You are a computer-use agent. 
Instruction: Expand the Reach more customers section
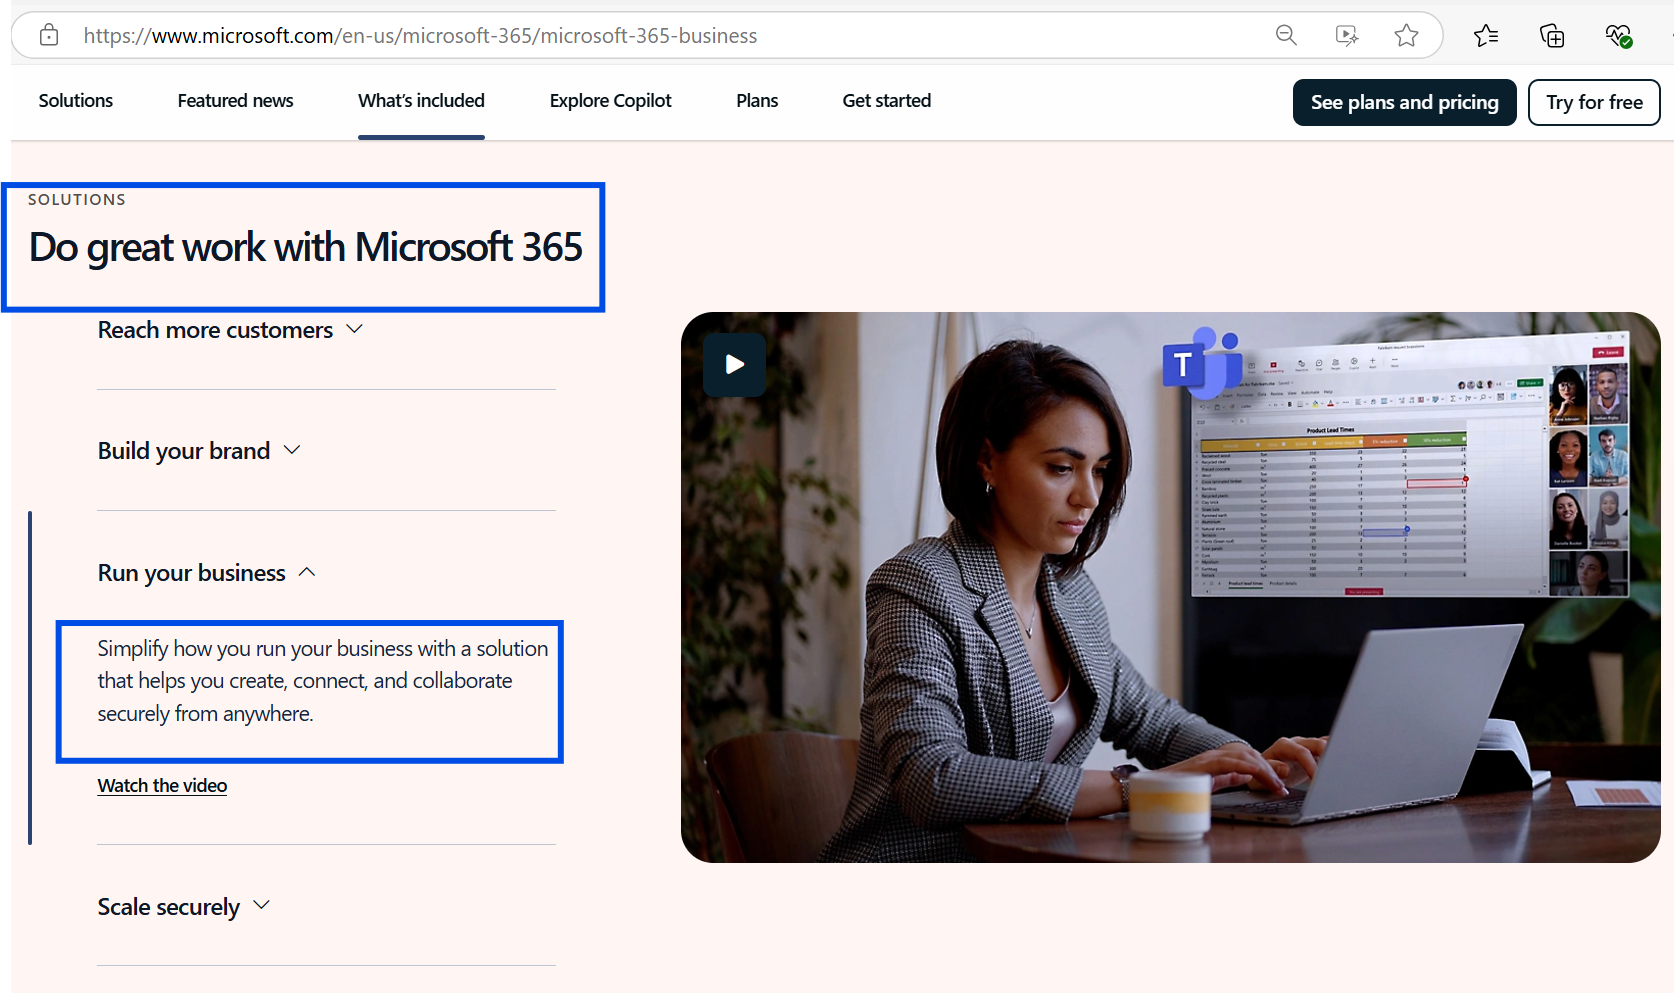[x=230, y=330]
